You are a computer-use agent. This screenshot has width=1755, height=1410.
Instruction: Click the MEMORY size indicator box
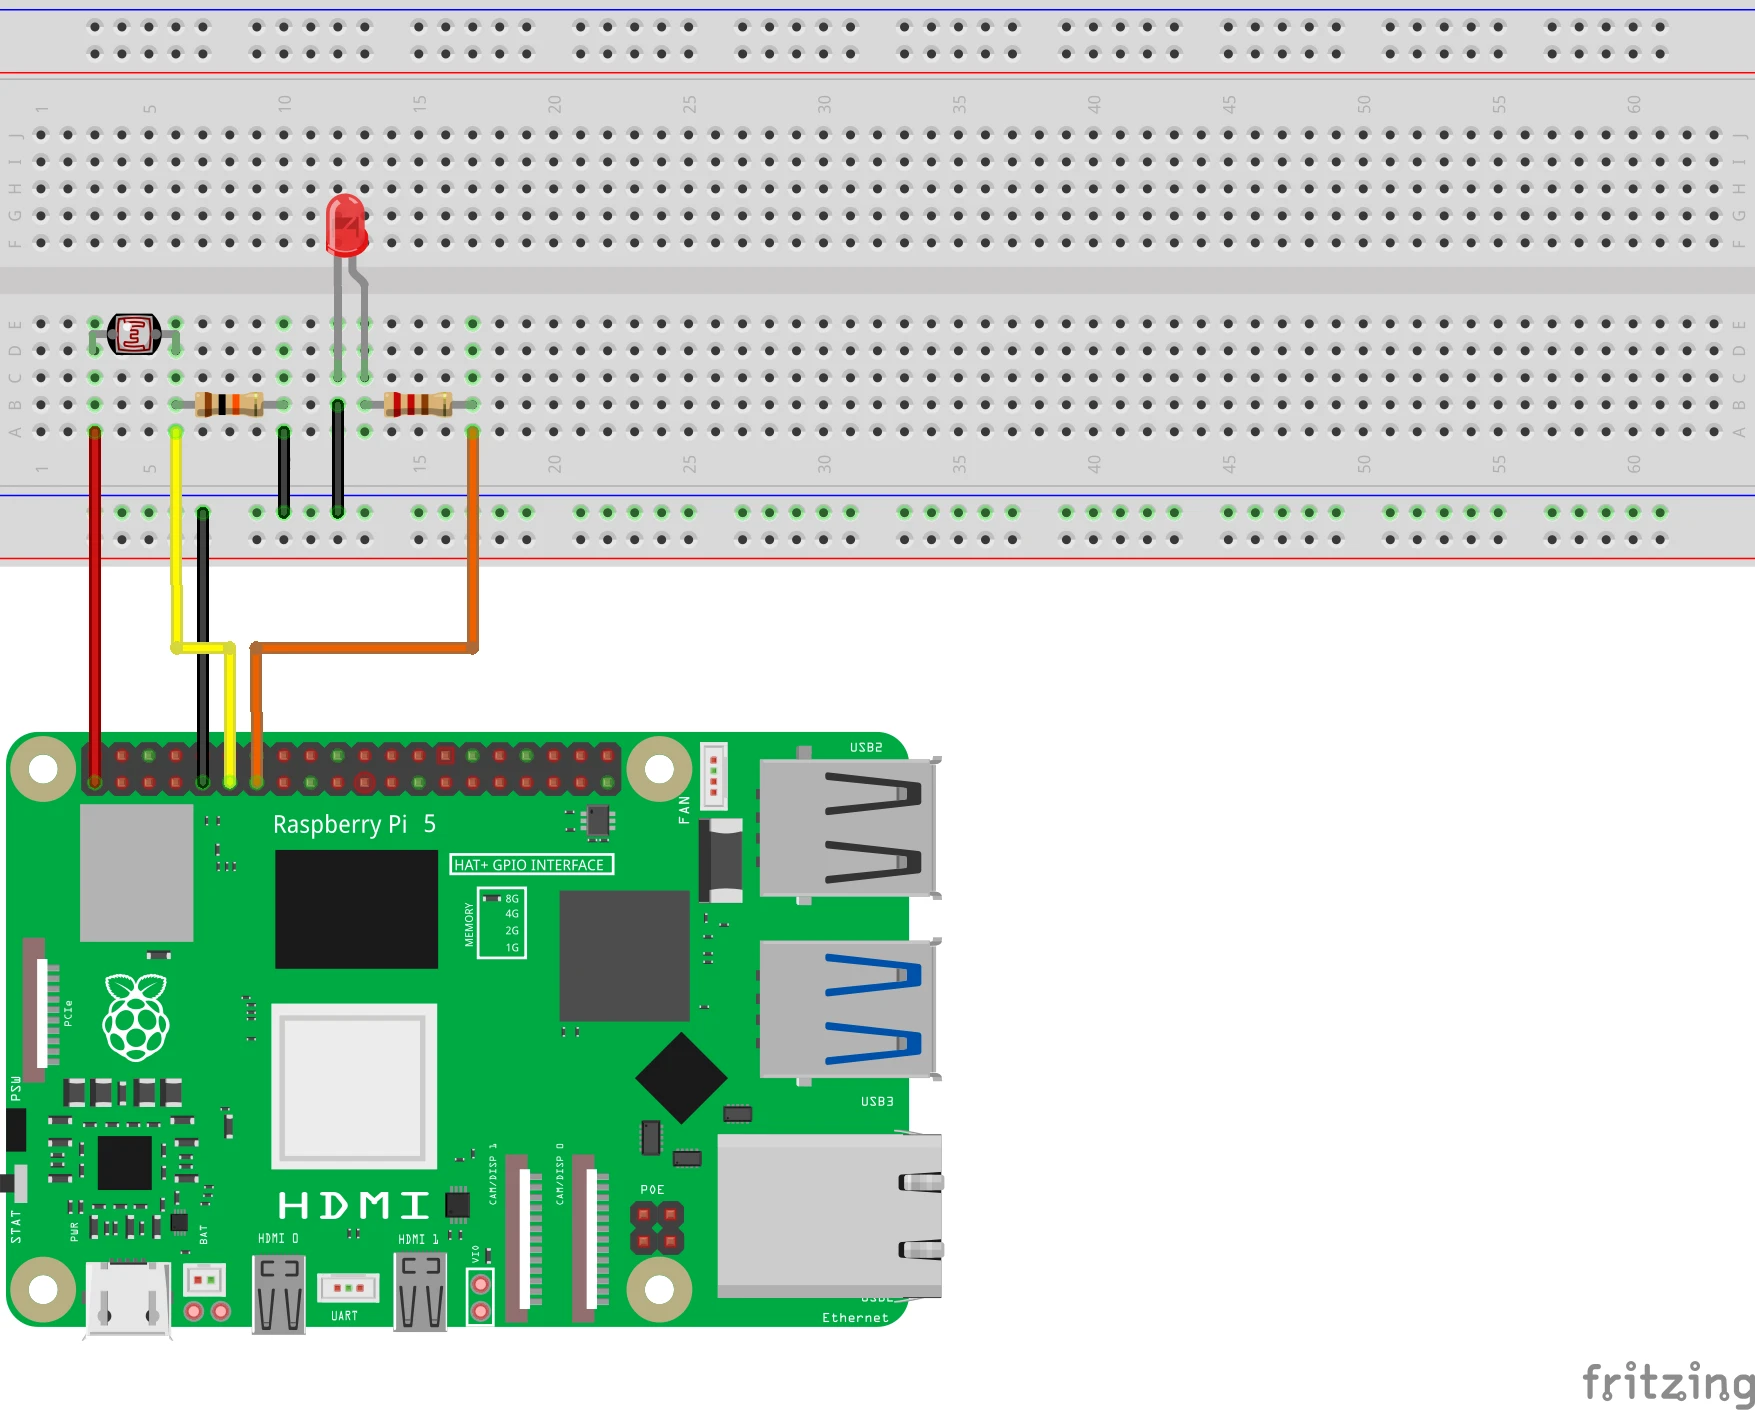coord(502,923)
